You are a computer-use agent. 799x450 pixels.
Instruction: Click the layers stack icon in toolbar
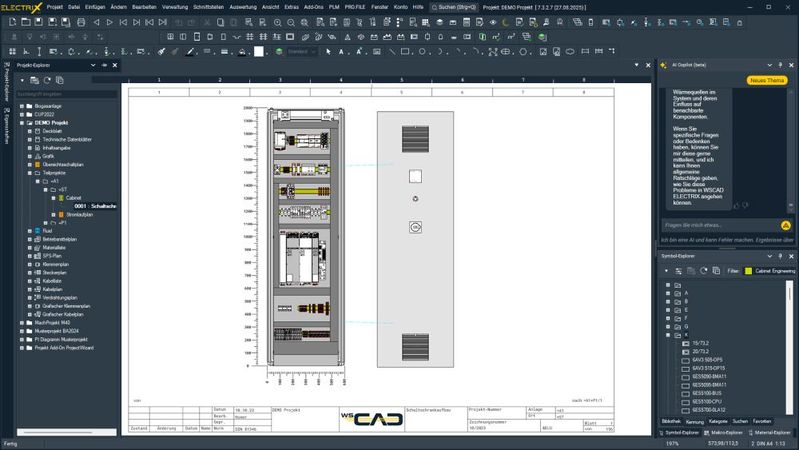[x=440, y=22]
